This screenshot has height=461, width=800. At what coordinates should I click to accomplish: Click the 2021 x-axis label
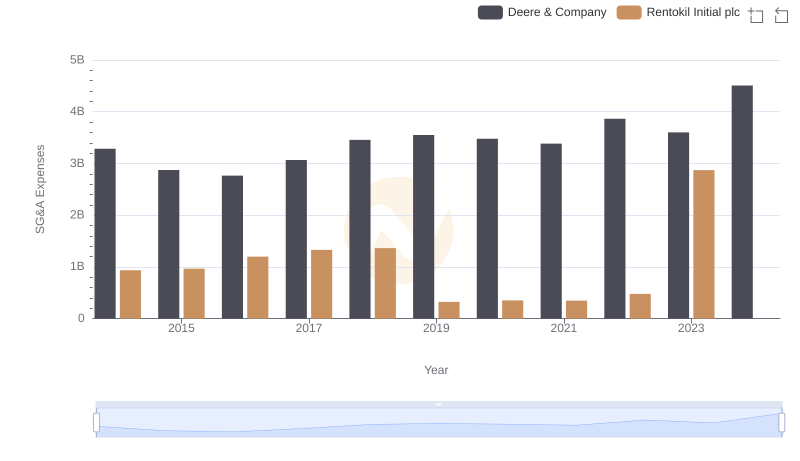[x=563, y=328]
